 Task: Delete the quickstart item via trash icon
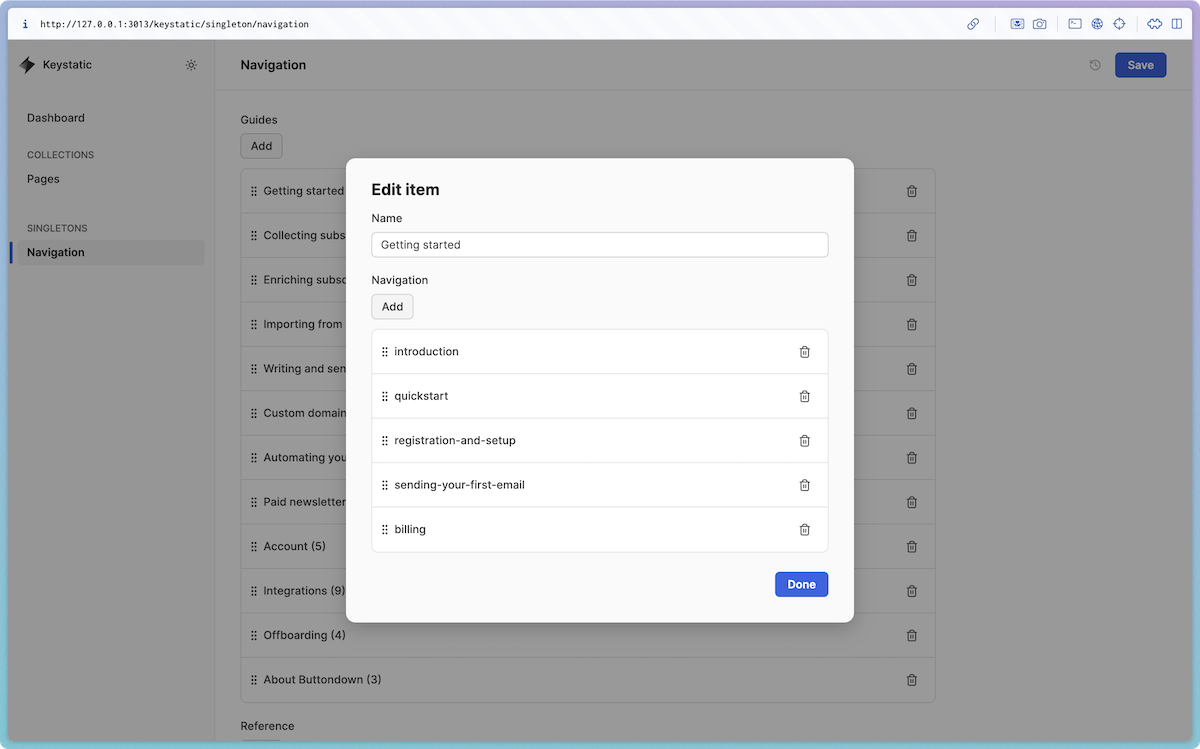(805, 396)
